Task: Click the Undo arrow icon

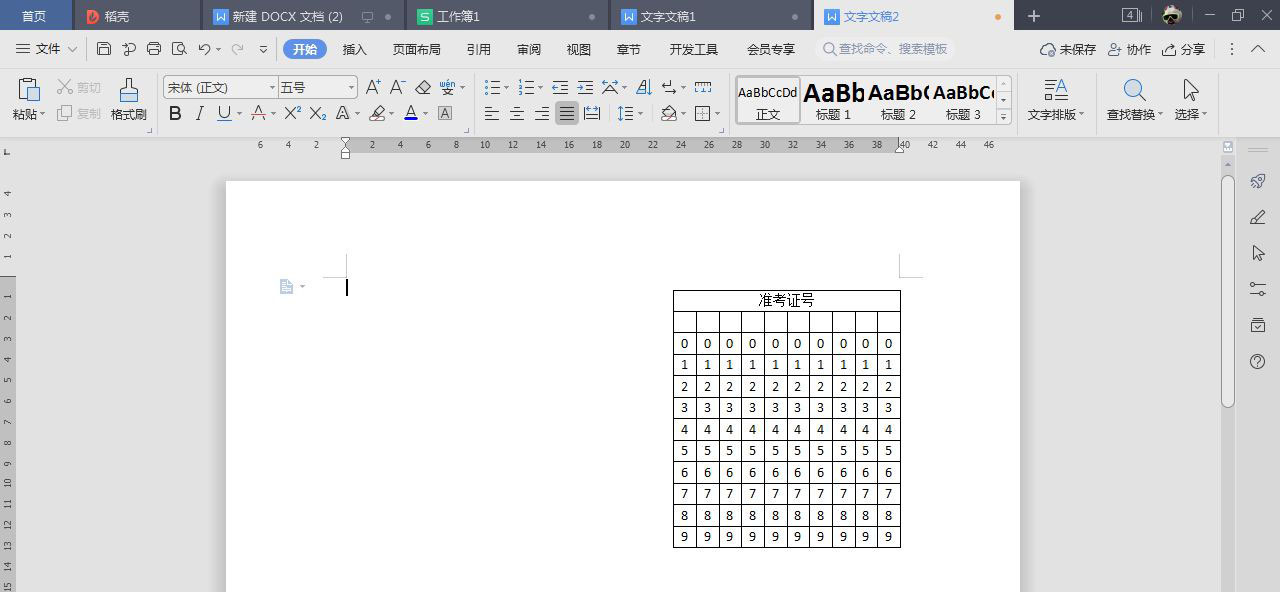Action: click(204, 49)
